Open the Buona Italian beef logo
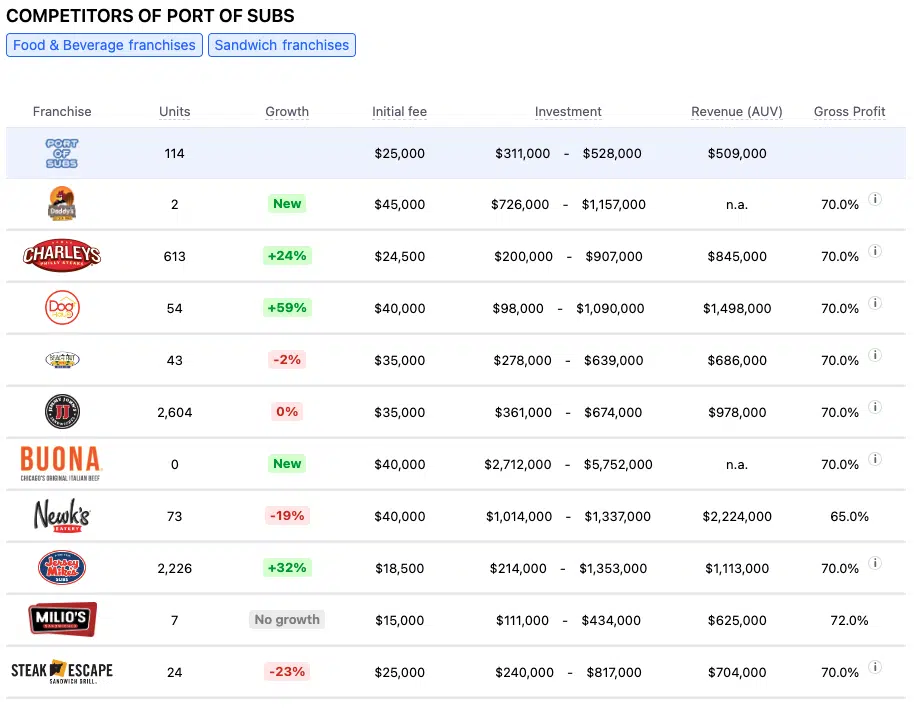This screenshot has height=709, width=914. point(62,464)
